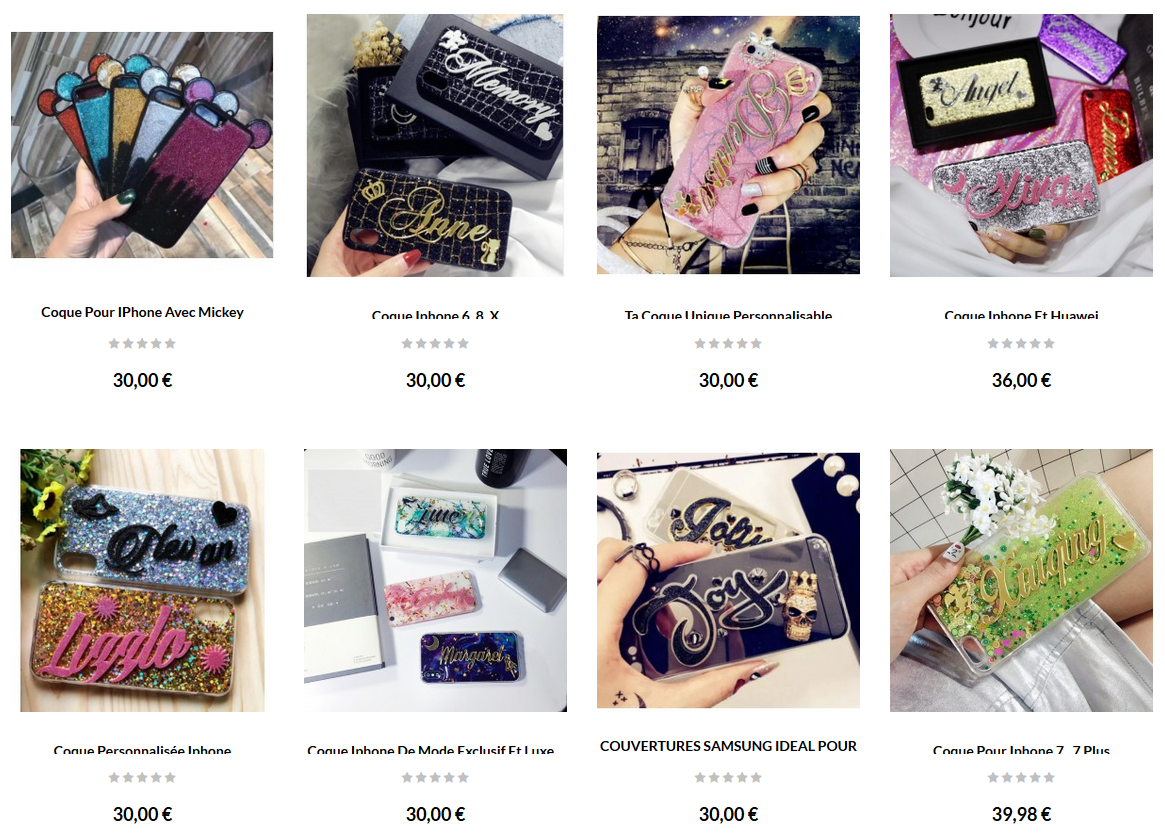View the Lizzlo glitter case thumbnail

pos(142,580)
